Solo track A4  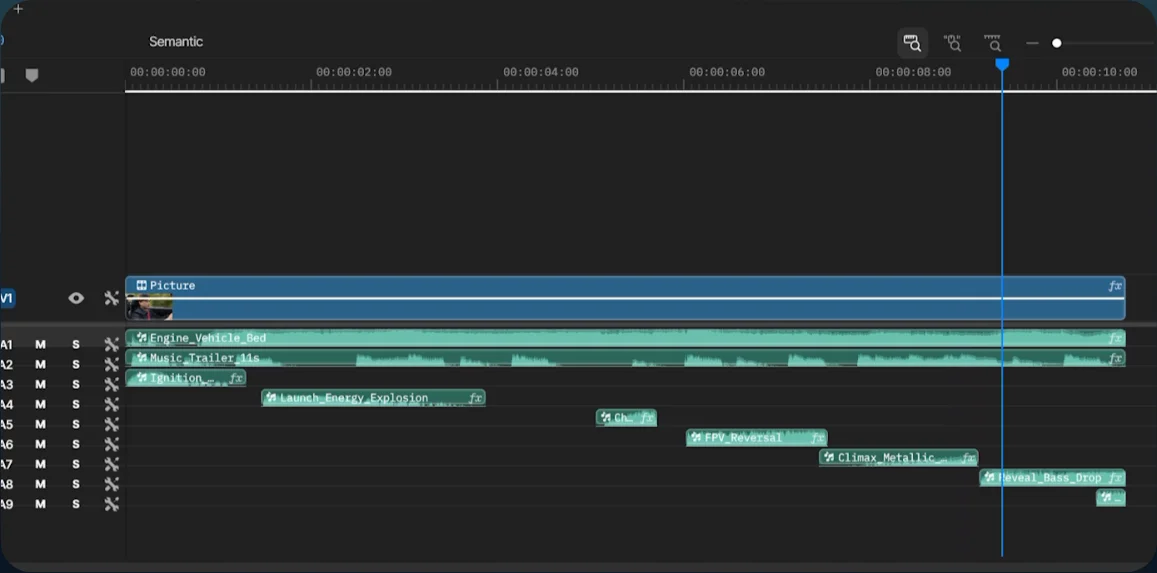click(75, 404)
